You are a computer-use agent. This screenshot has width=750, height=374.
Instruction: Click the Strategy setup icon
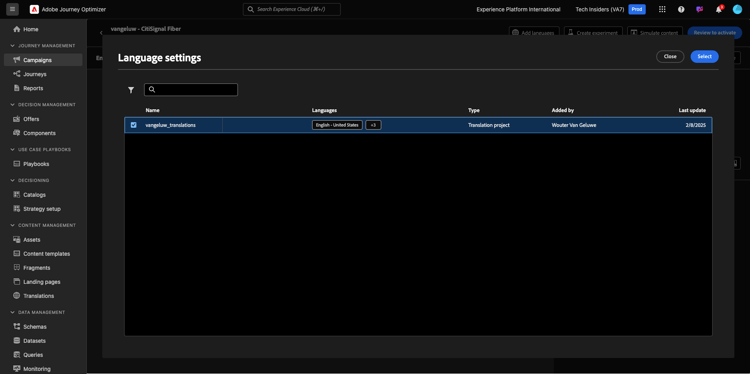tap(17, 209)
